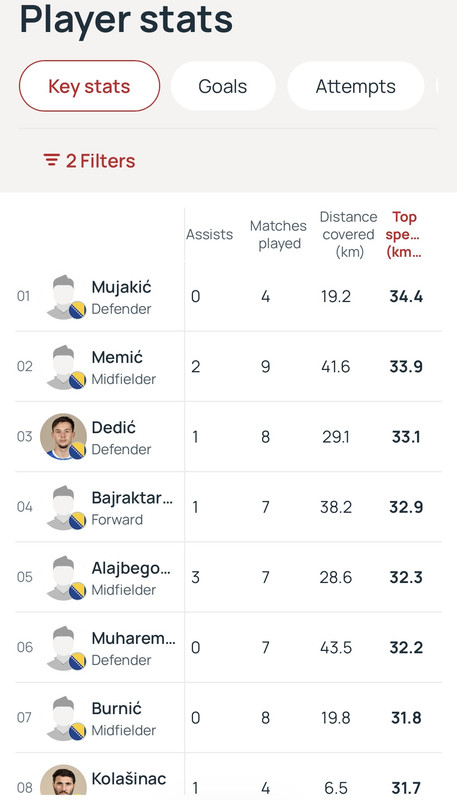This screenshot has width=457, height=800.
Task: Select the Key stats tab
Action: [89, 86]
